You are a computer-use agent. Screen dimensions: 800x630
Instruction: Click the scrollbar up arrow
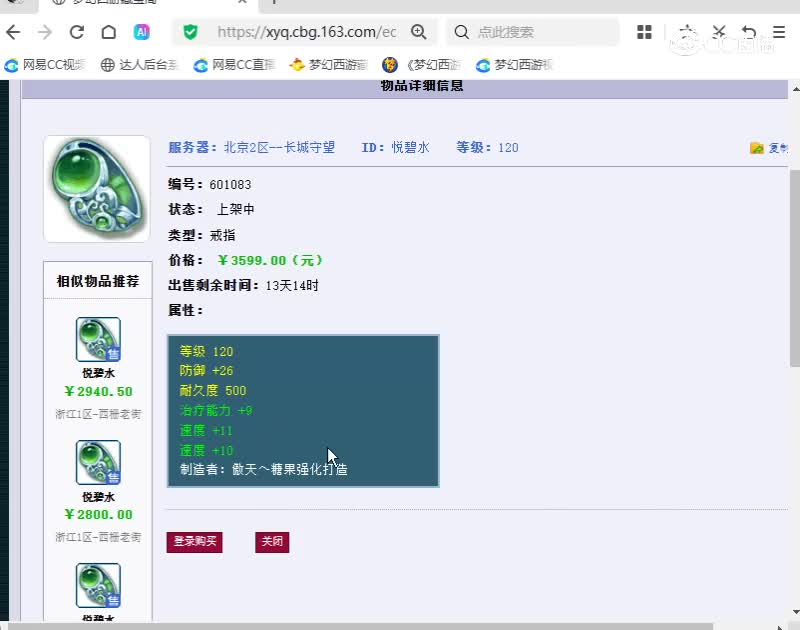795,89
